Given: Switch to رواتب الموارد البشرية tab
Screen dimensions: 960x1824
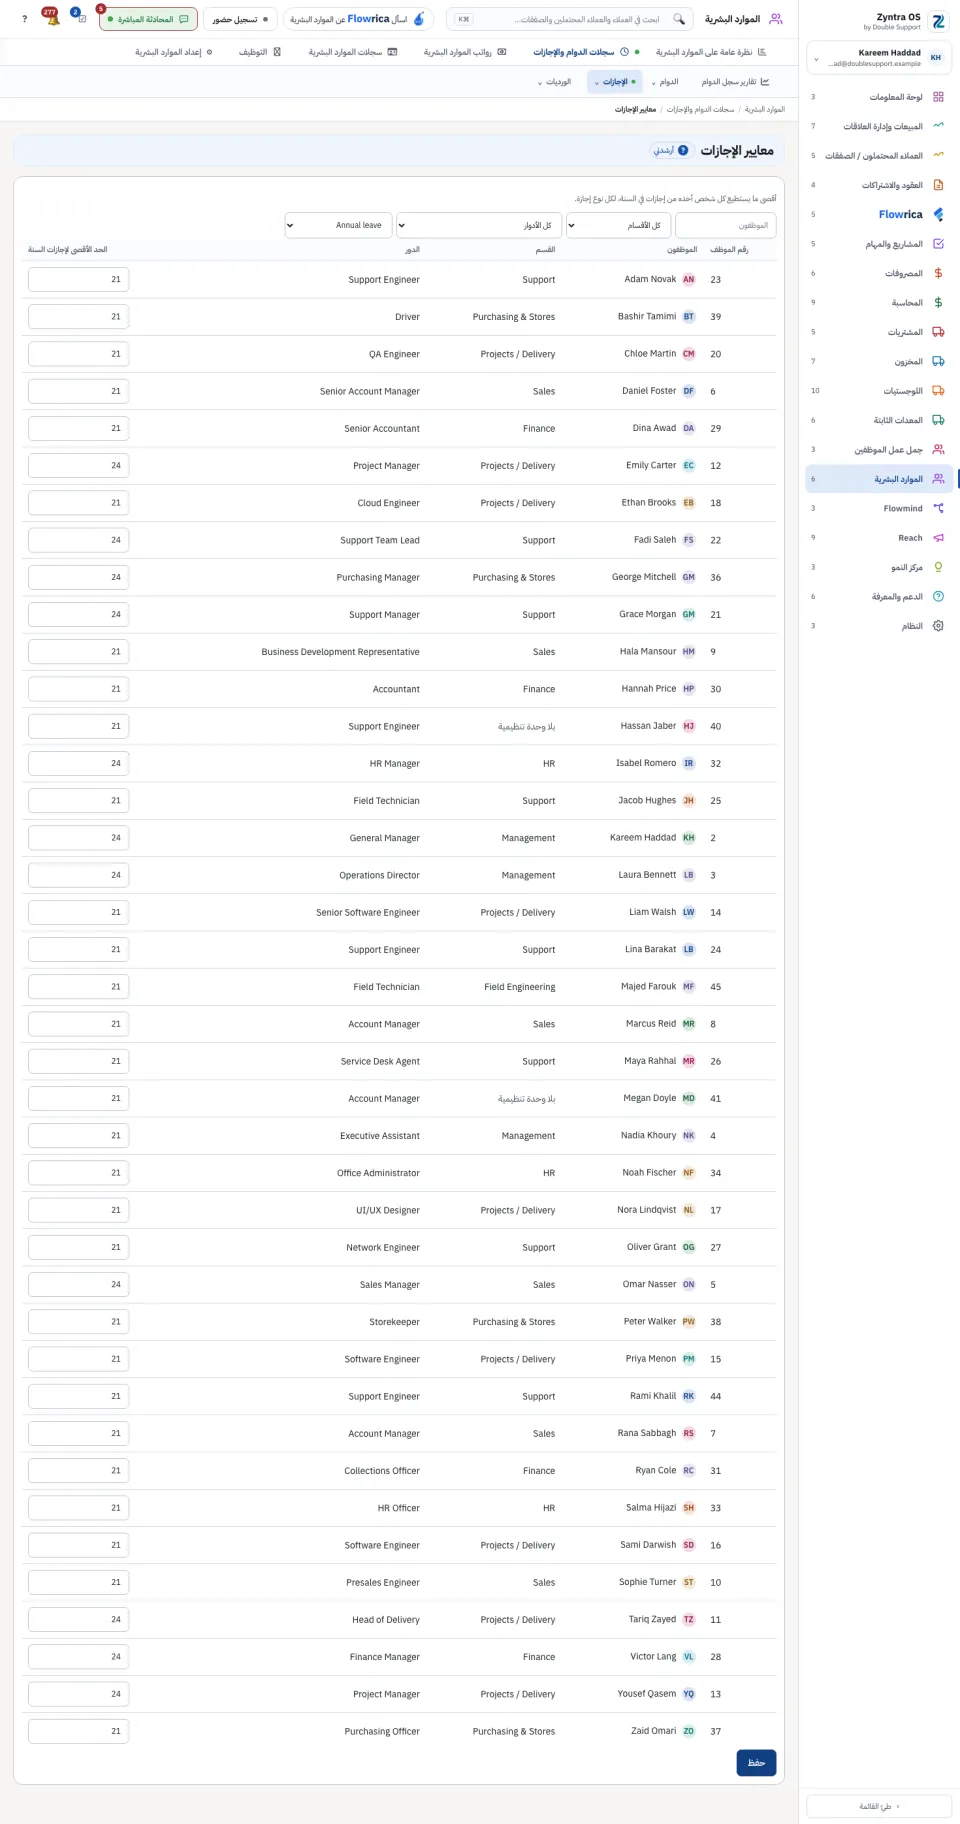Looking at the screenshot, I should [x=465, y=52].
